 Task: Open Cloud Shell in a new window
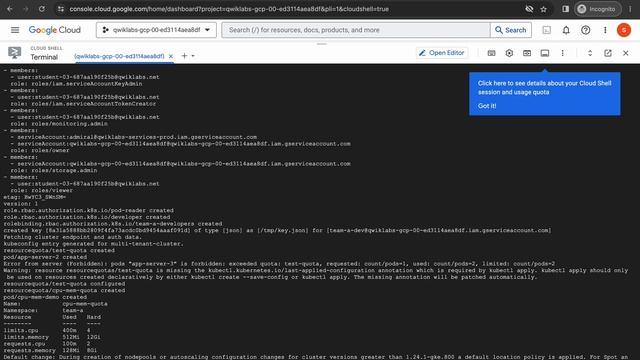tap(608, 53)
